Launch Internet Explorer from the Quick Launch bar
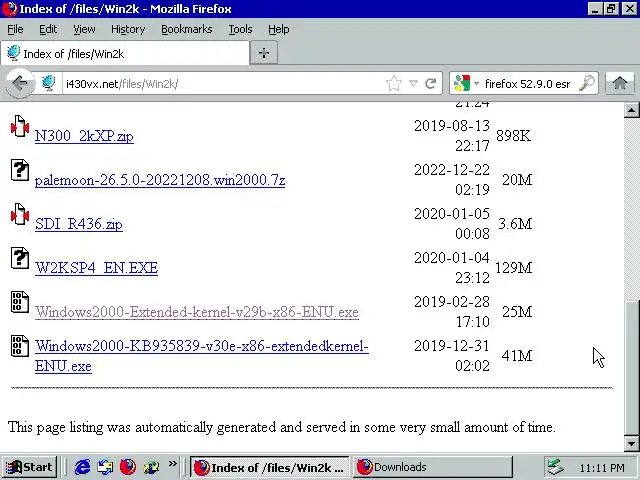The image size is (640, 480). 82,467
